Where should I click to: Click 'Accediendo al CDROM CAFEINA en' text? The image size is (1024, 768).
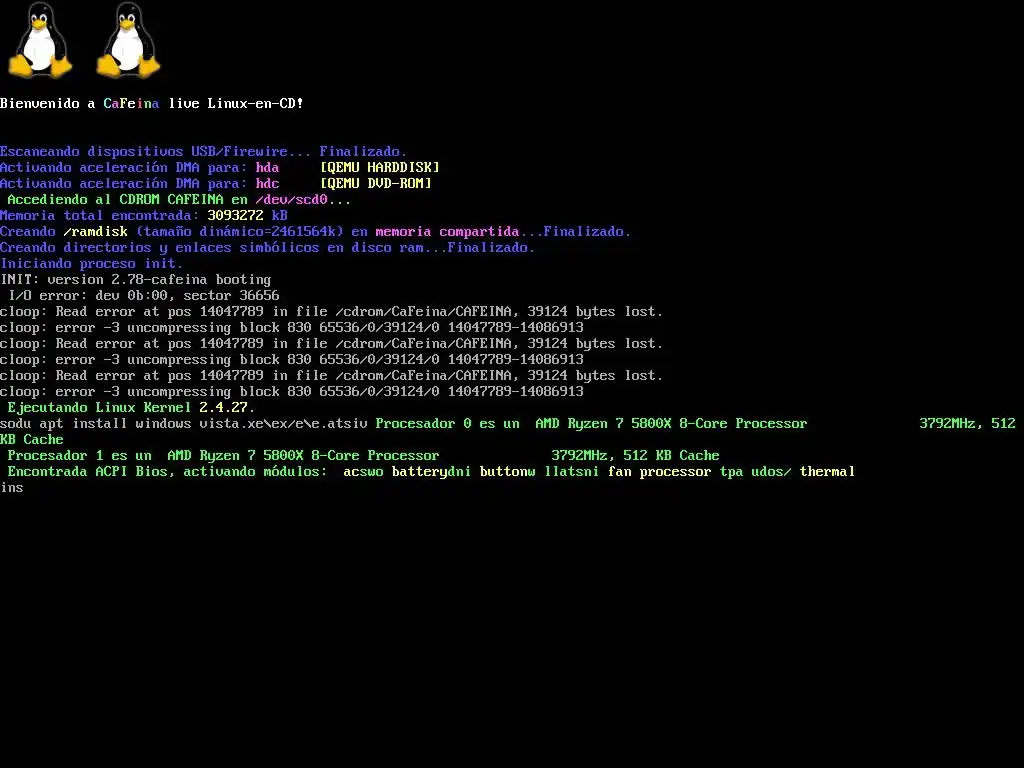tap(127, 199)
